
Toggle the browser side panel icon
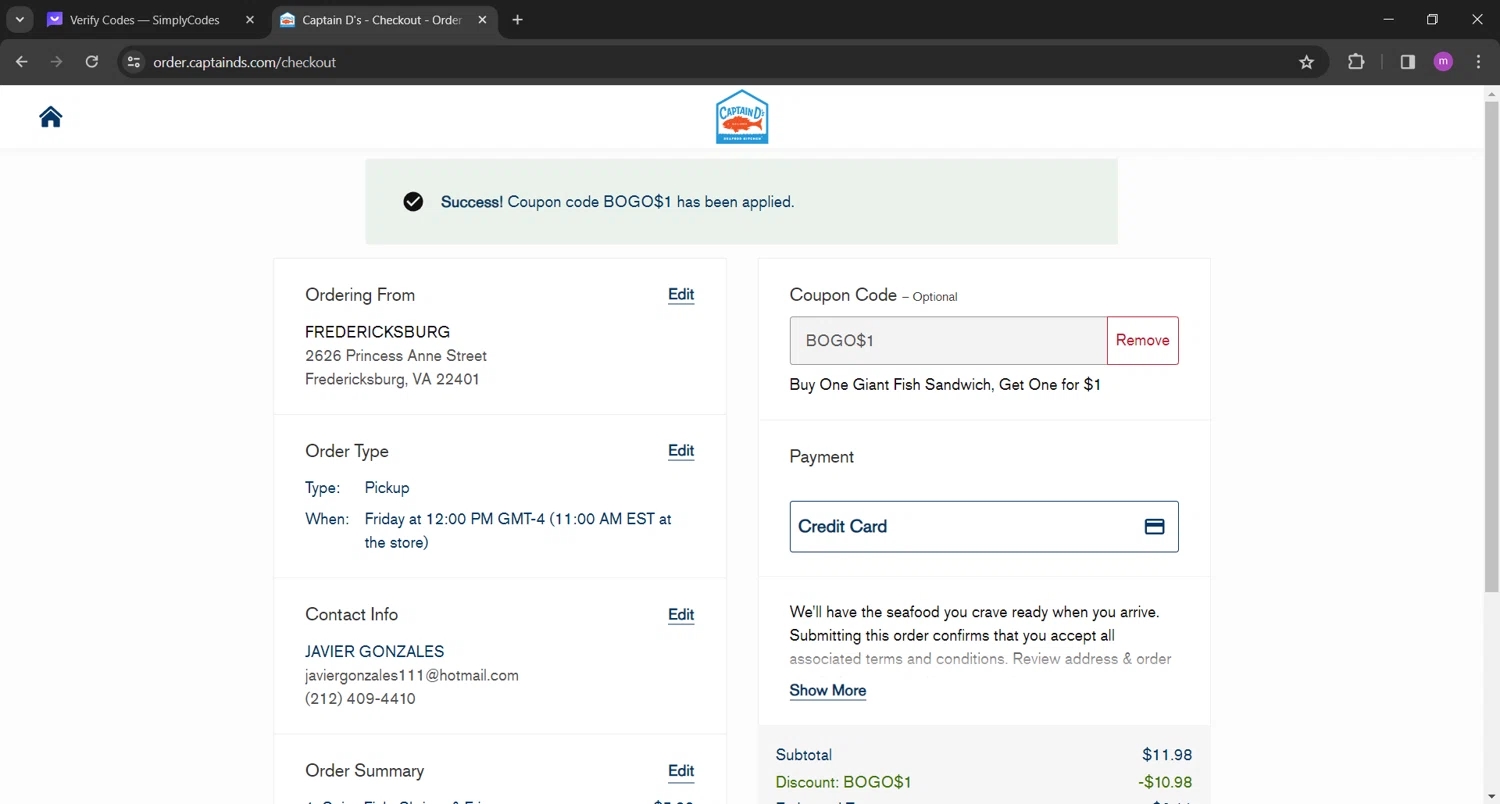(x=1407, y=62)
